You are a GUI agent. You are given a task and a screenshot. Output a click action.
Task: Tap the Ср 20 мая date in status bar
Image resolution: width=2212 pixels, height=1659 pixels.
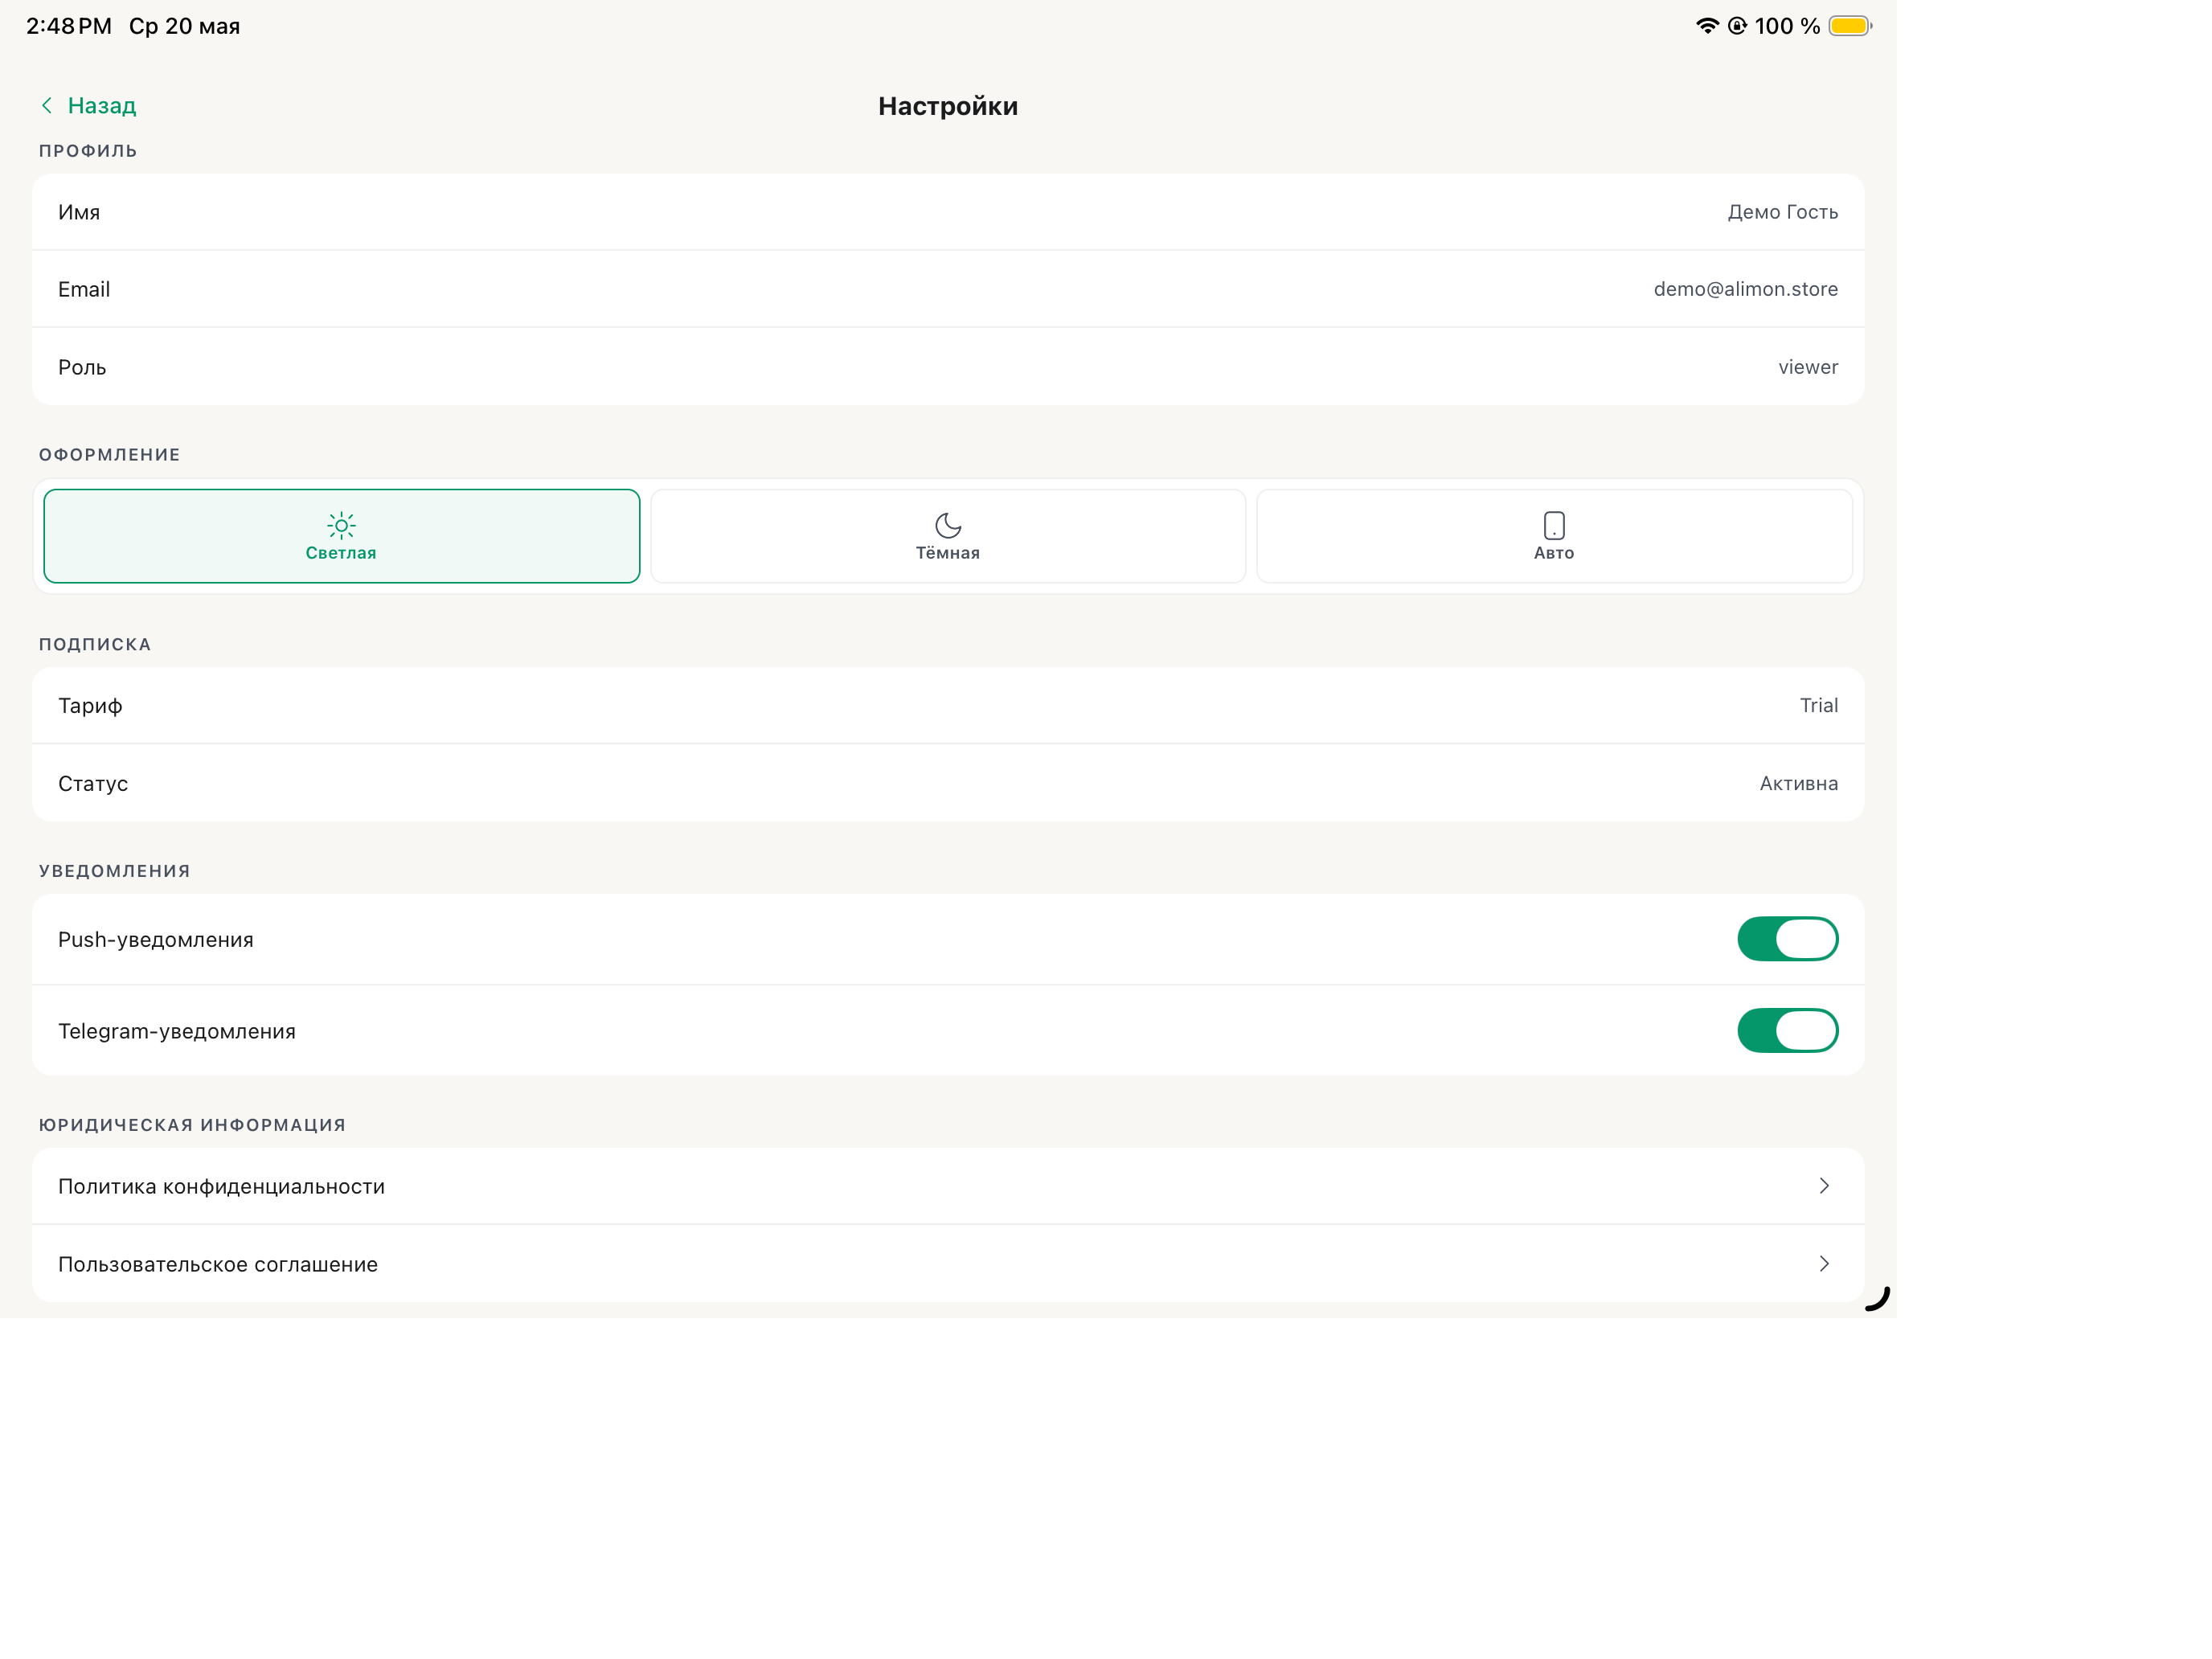(184, 26)
